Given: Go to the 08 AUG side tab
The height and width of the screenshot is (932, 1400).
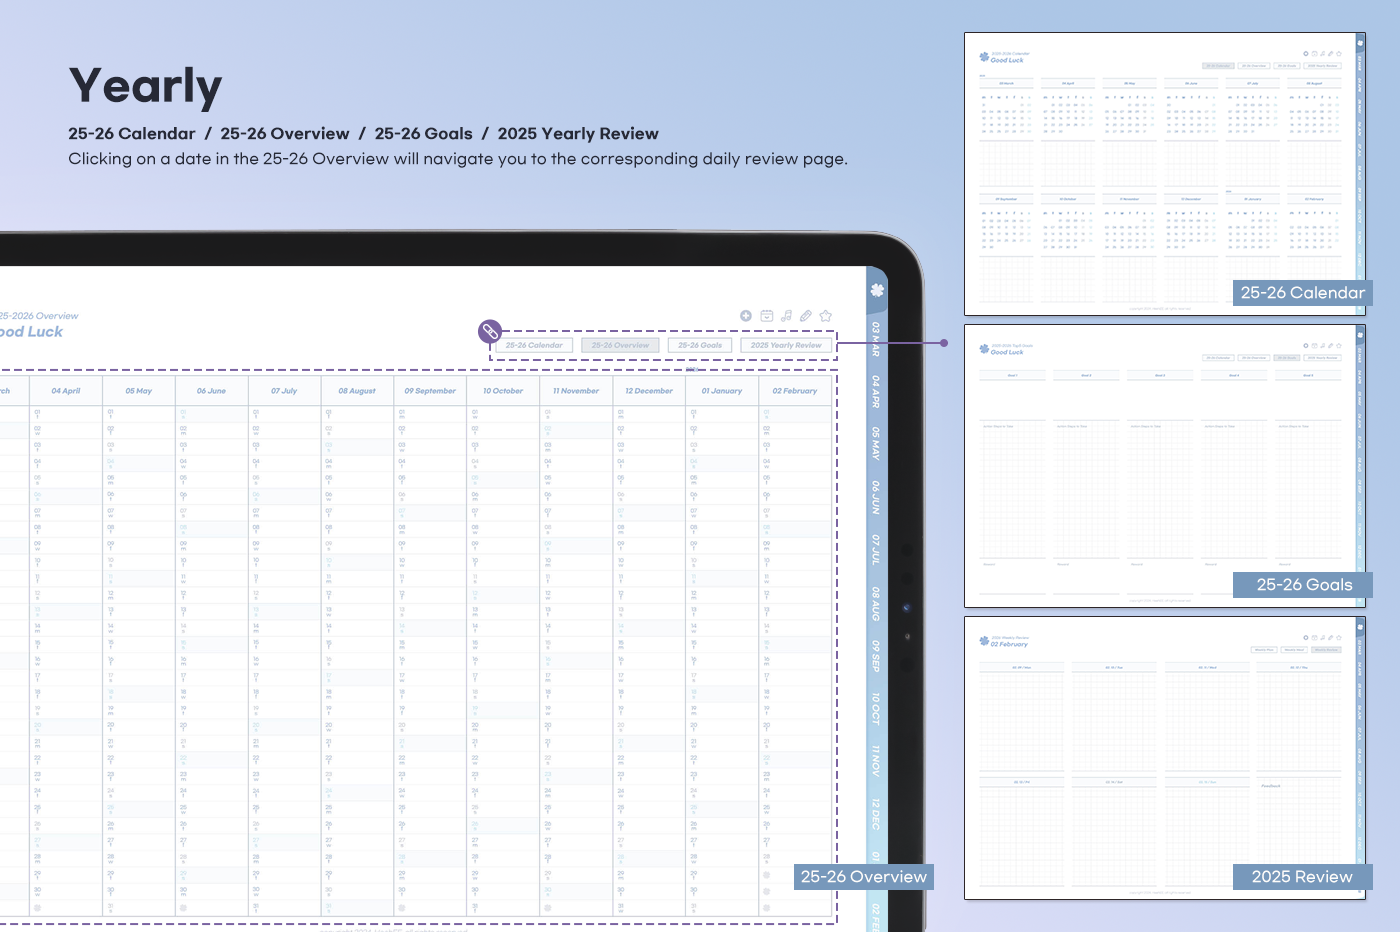Looking at the screenshot, I should pyautogui.click(x=876, y=604).
